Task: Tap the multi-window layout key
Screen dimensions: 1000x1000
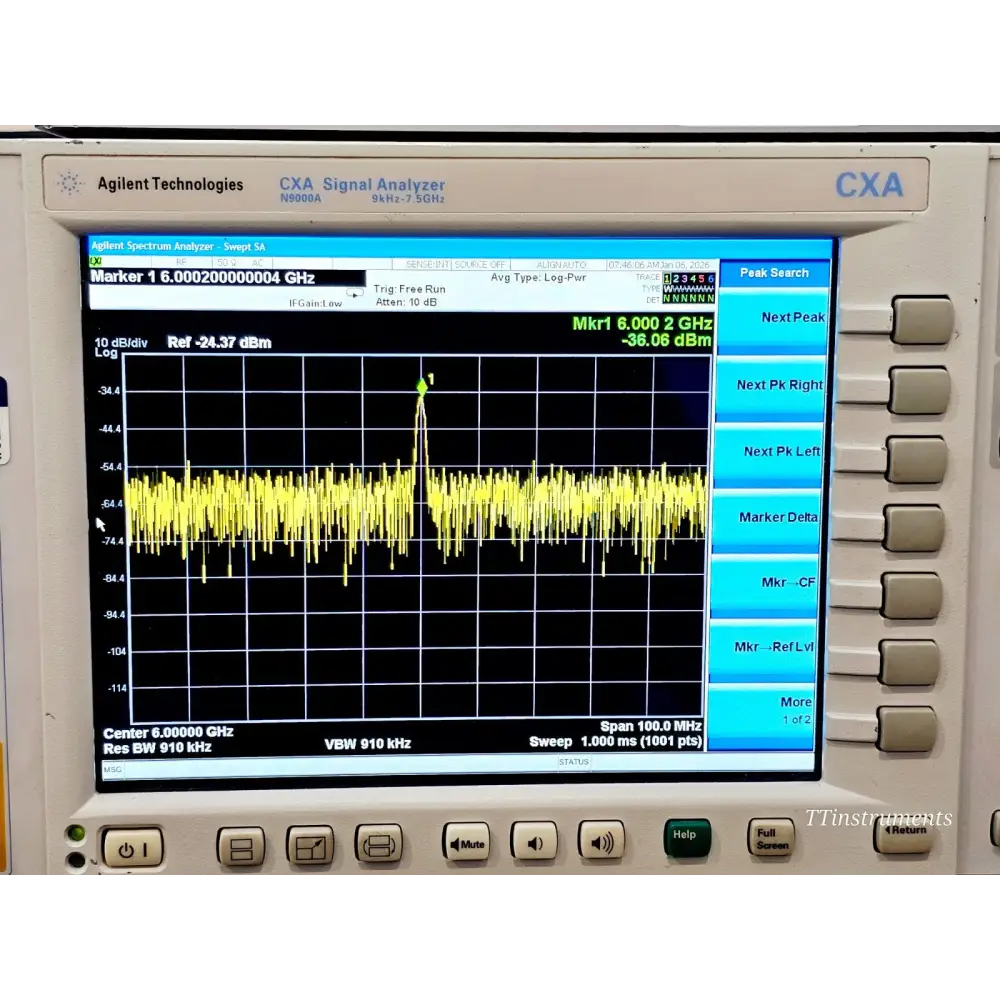Action: pyautogui.click(x=241, y=847)
